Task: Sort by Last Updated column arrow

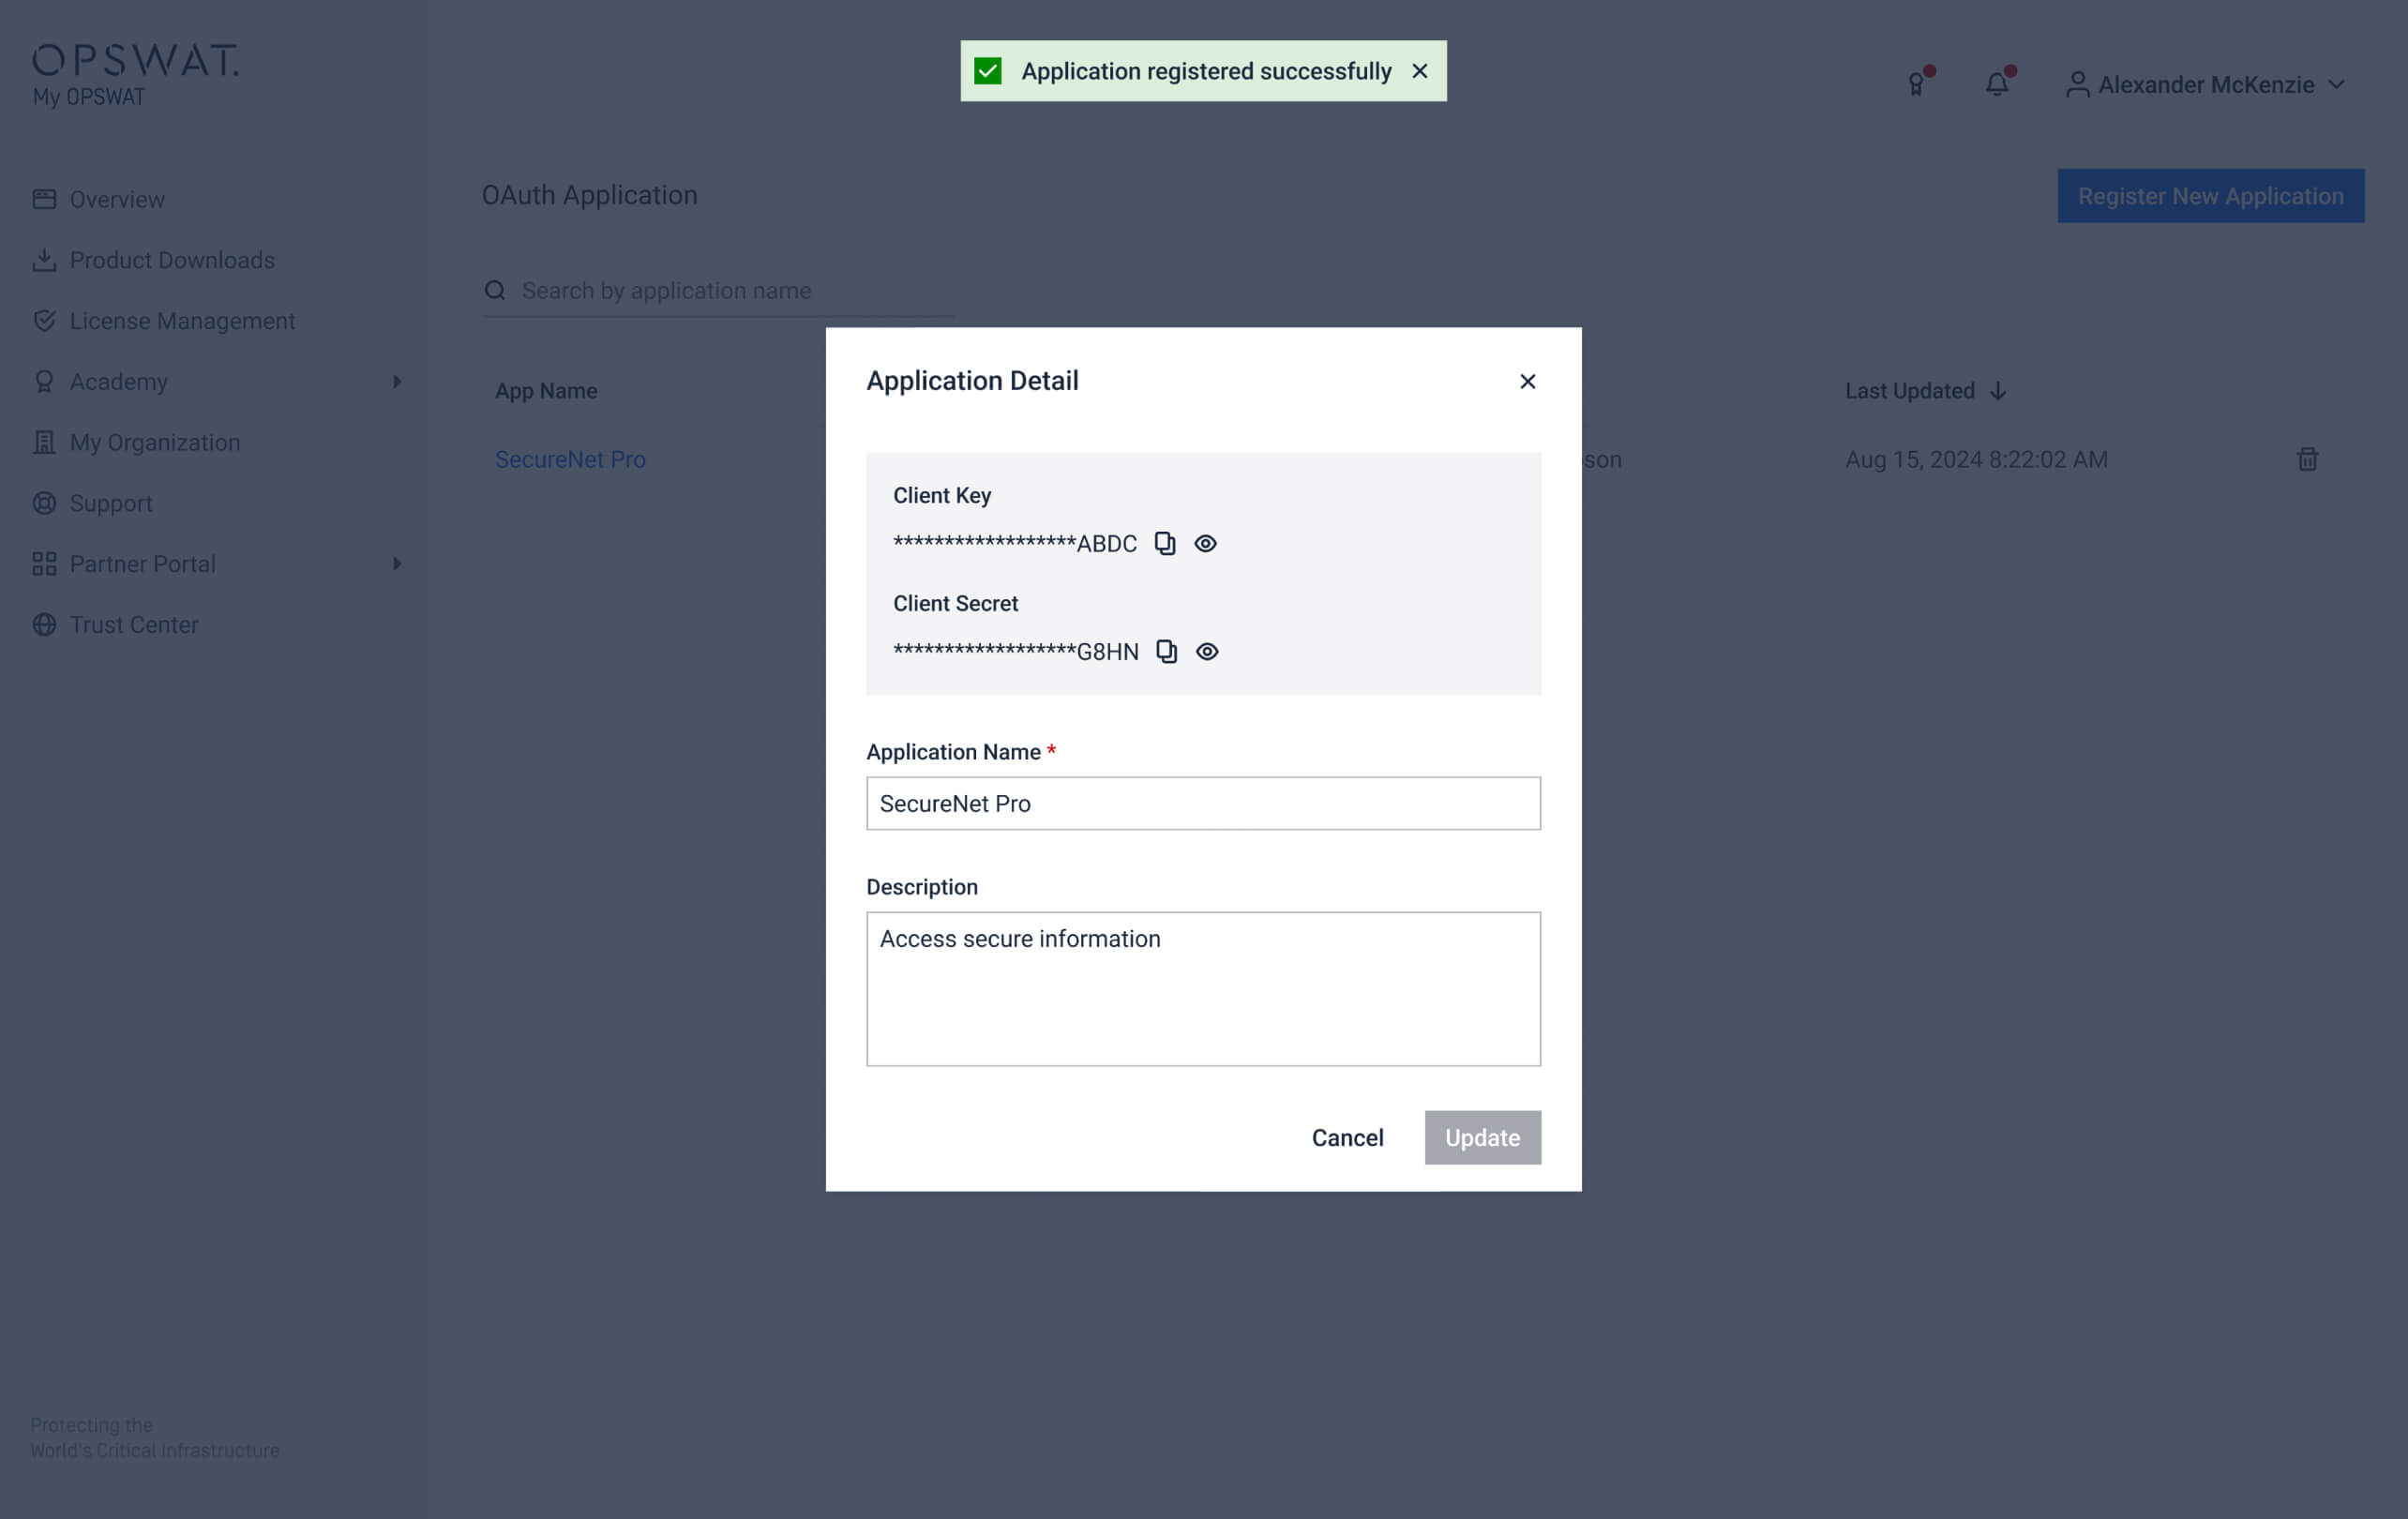Action: coord(1997,391)
